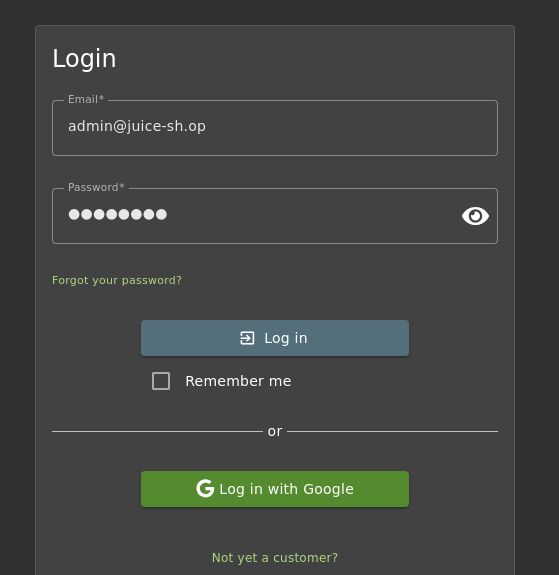The width and height of the screenshot is (559, 575).
Task: Click the divider line left of "or"
Action: (157, 432)
